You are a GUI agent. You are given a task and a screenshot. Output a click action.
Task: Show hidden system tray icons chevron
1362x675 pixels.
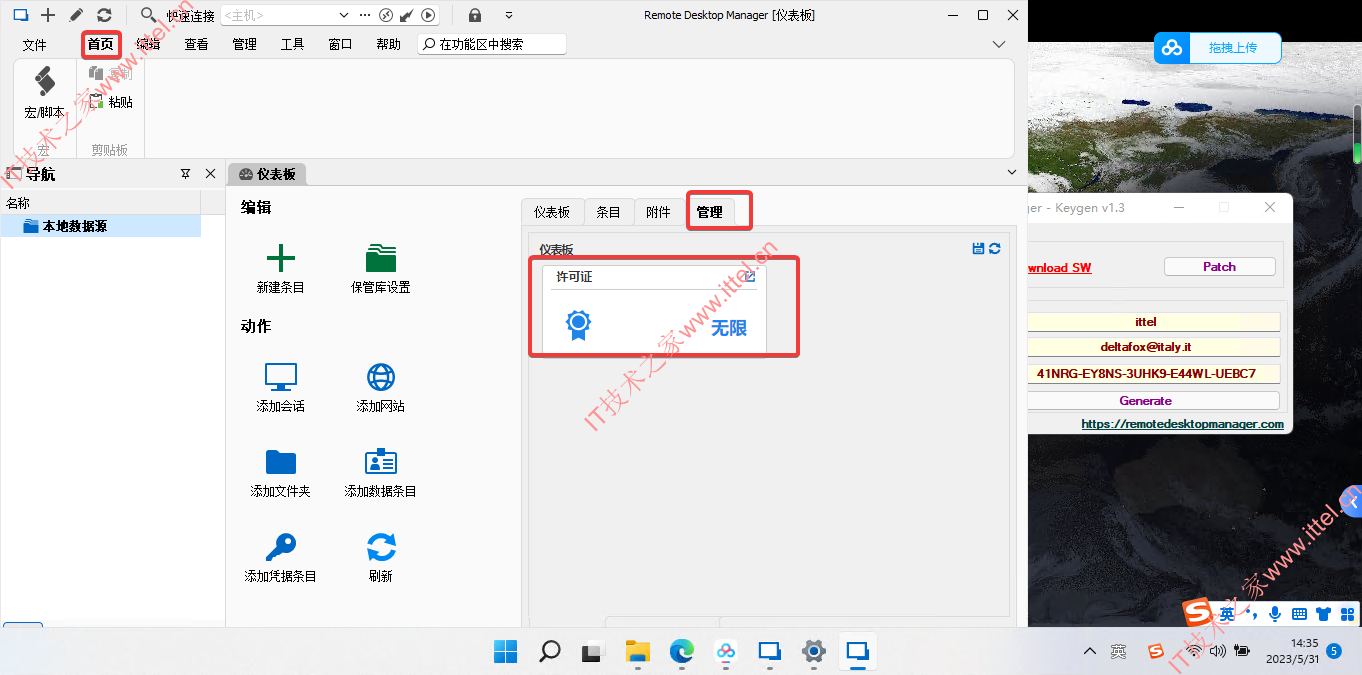[1090, 652]
